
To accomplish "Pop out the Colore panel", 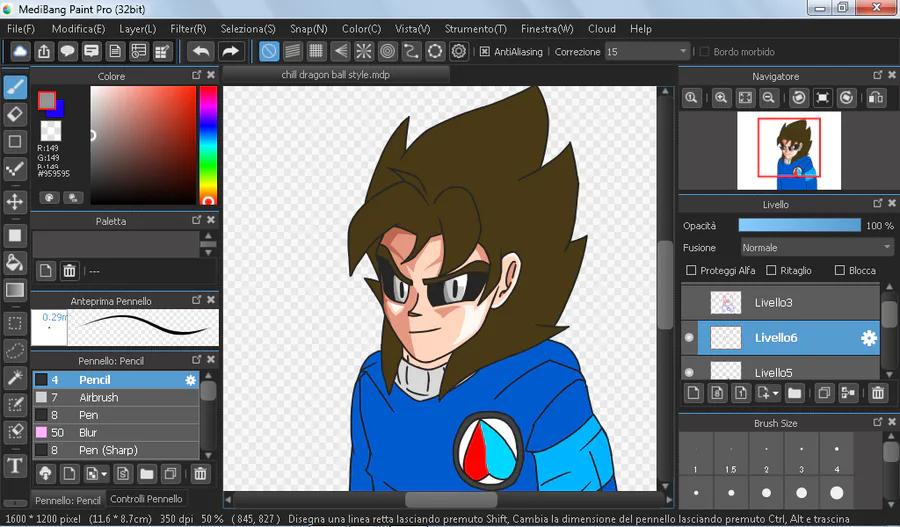I will point(196,75).
